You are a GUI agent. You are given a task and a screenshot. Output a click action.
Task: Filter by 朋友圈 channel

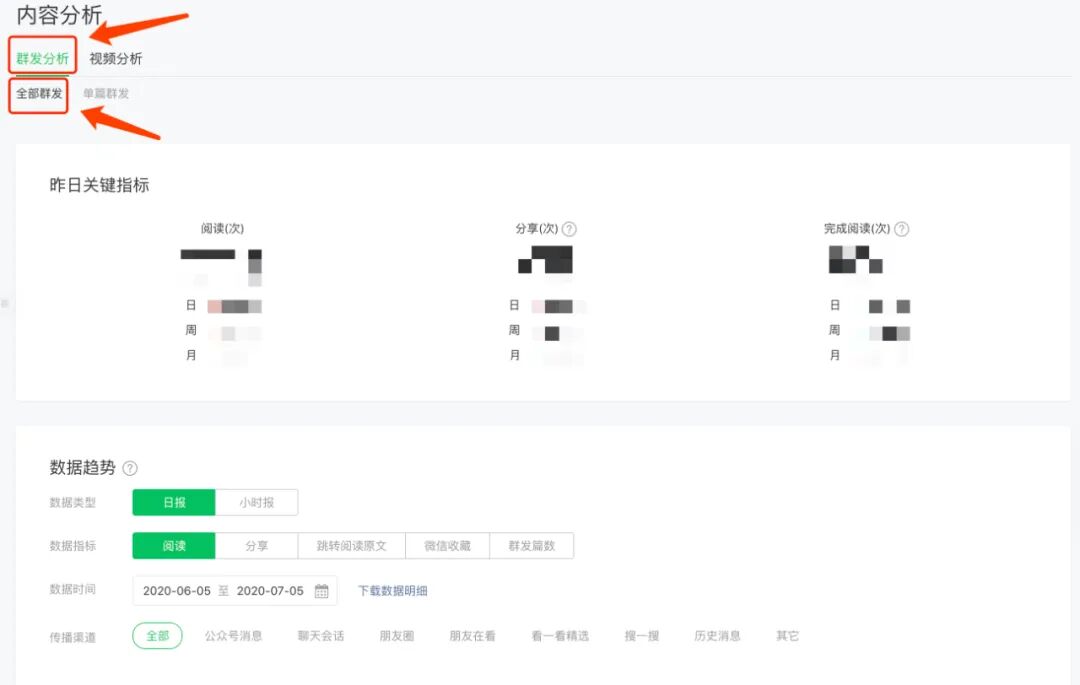397,636
